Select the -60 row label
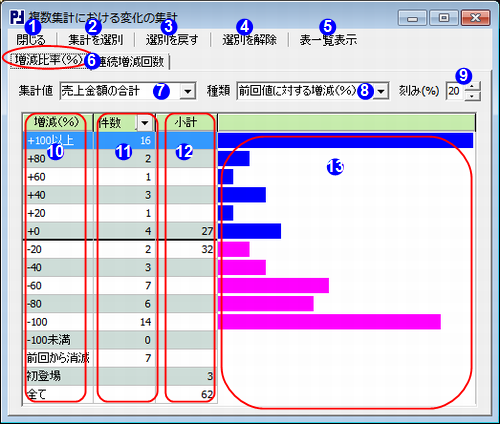500x424 pixels. point(34,286)
